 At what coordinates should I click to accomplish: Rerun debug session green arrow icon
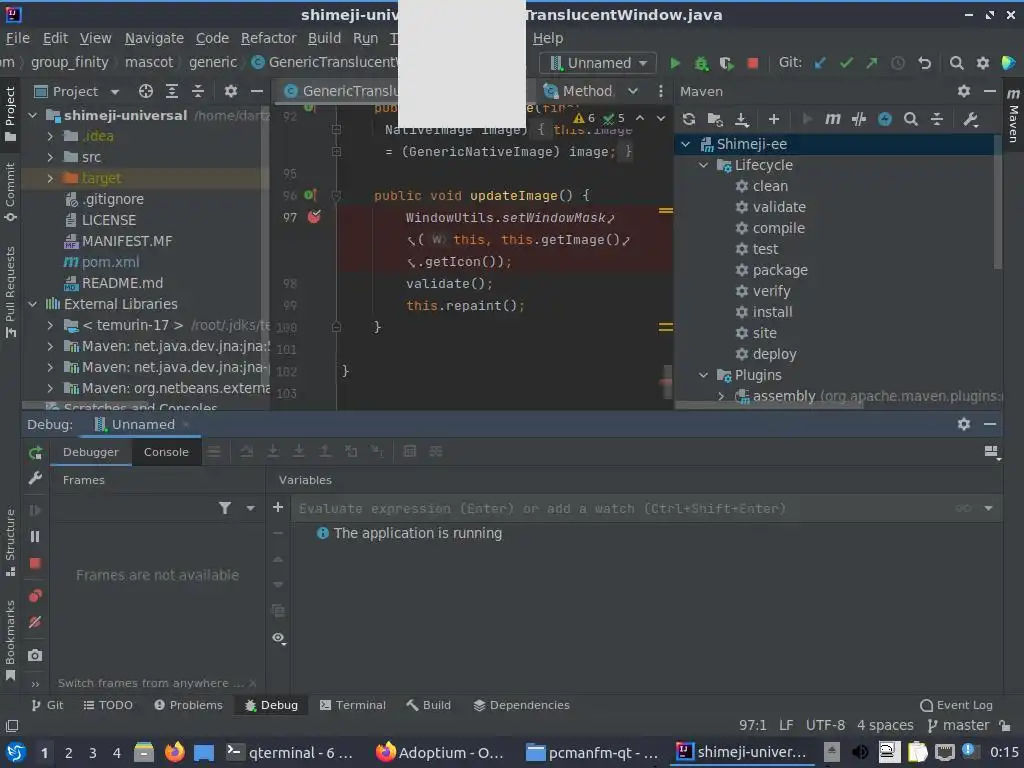pyautogui.click(x=35, y=452)
